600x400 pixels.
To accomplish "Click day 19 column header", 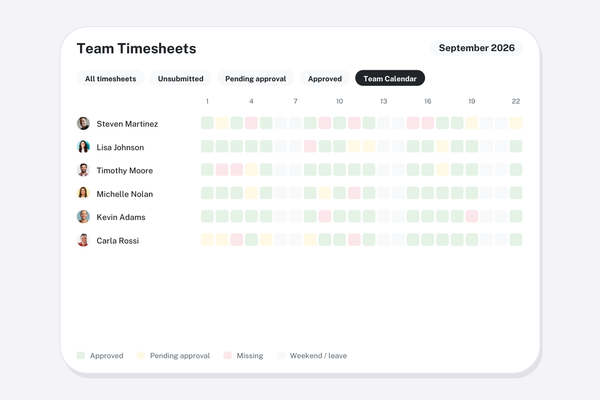I will pyautogui.click(x=472, y=101).
